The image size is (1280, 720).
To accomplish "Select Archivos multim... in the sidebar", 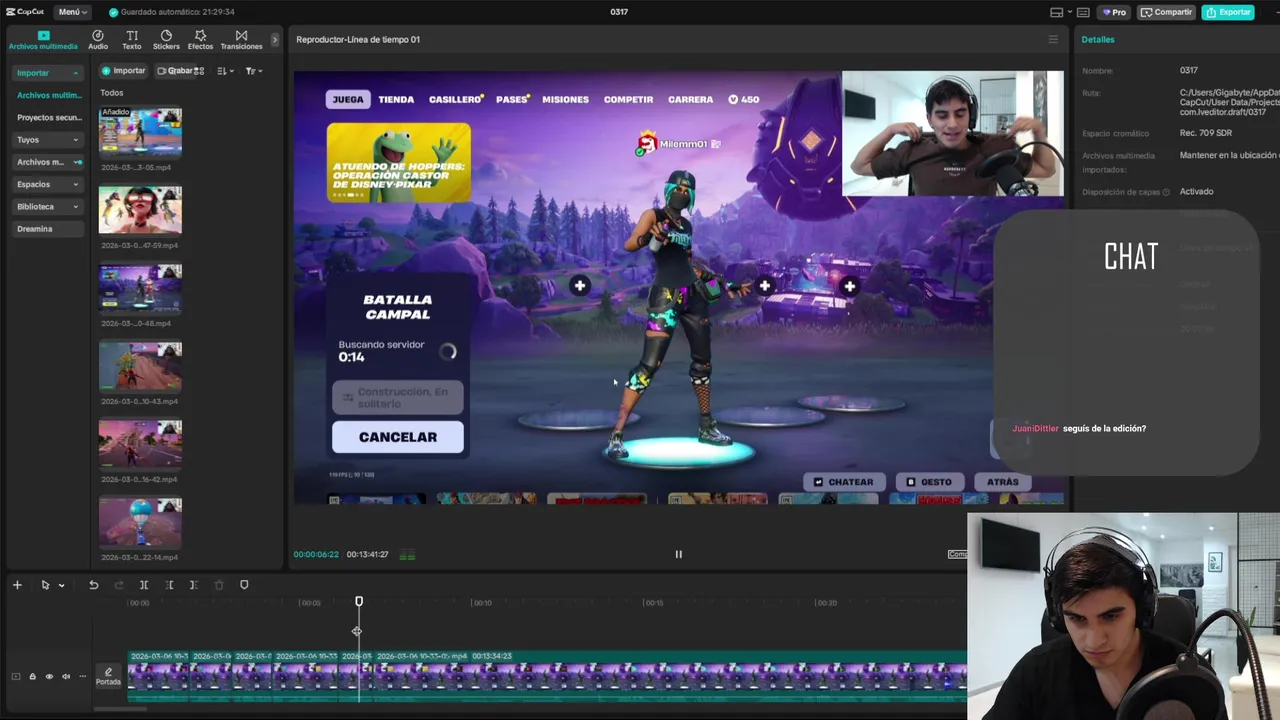I will pyautogui.click(x=49, y=95).
